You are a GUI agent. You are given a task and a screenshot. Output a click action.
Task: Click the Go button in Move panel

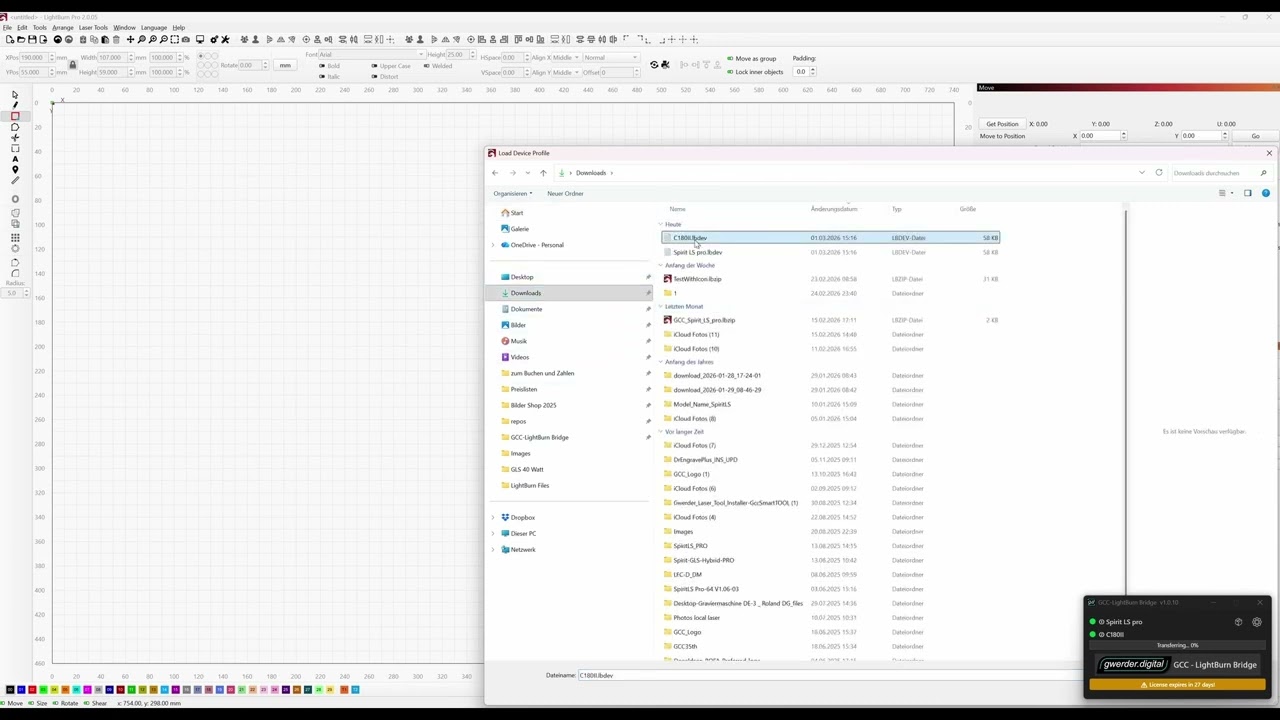[x=1255, y=136]
